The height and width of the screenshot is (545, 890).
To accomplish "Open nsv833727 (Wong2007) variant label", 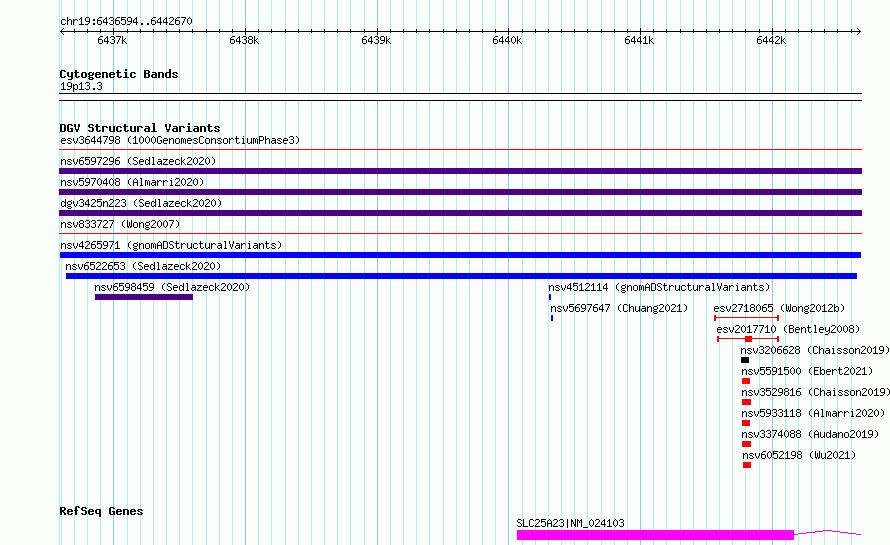I will pyautogui.click(x=120, y=224).
